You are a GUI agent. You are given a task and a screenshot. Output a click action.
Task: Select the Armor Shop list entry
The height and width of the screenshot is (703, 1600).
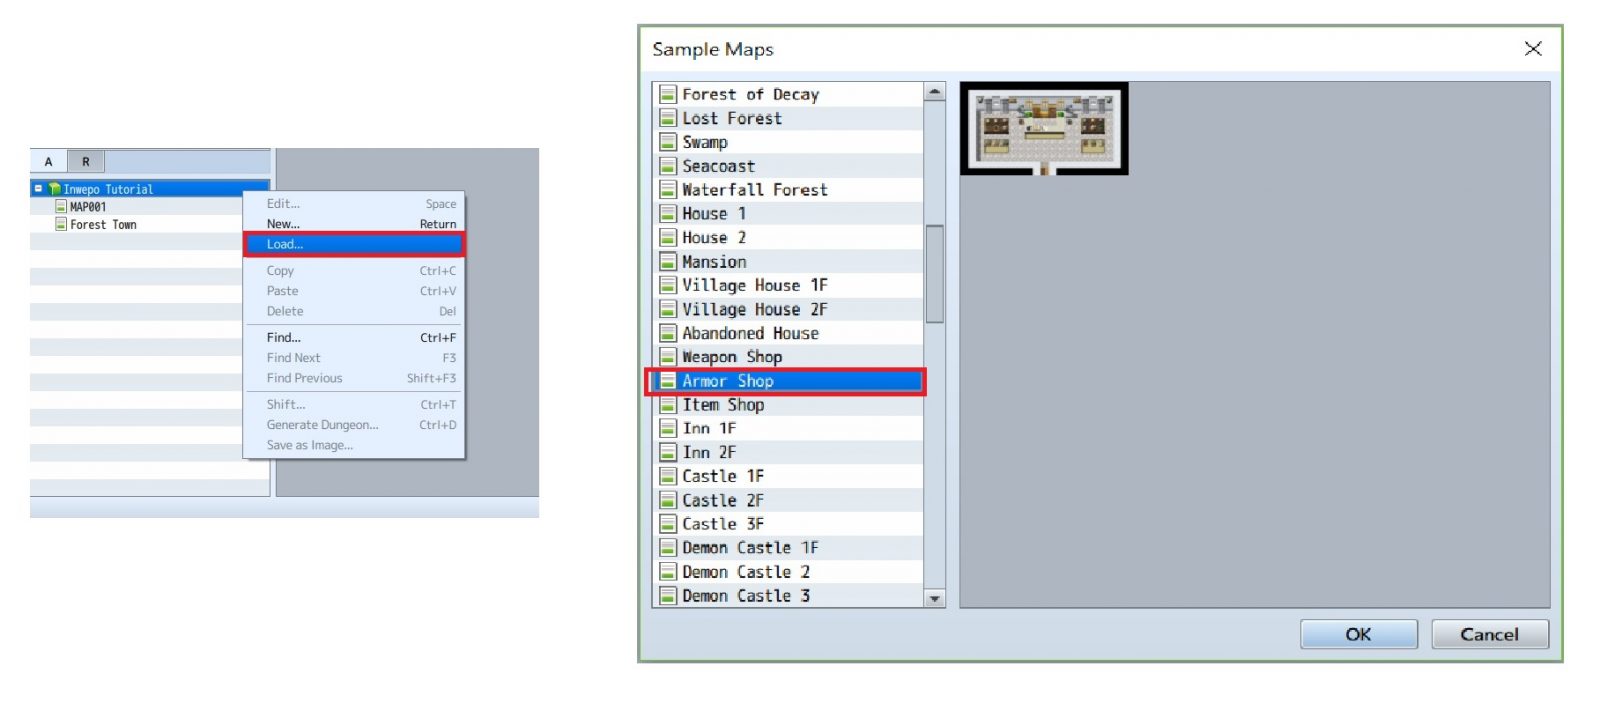coord(787,381)
